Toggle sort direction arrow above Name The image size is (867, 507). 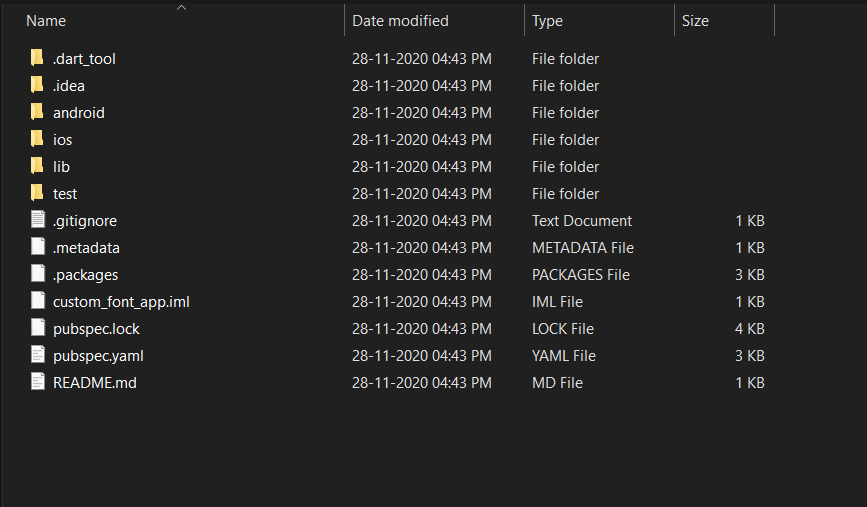pyautogui.click(x=181, y=8)
